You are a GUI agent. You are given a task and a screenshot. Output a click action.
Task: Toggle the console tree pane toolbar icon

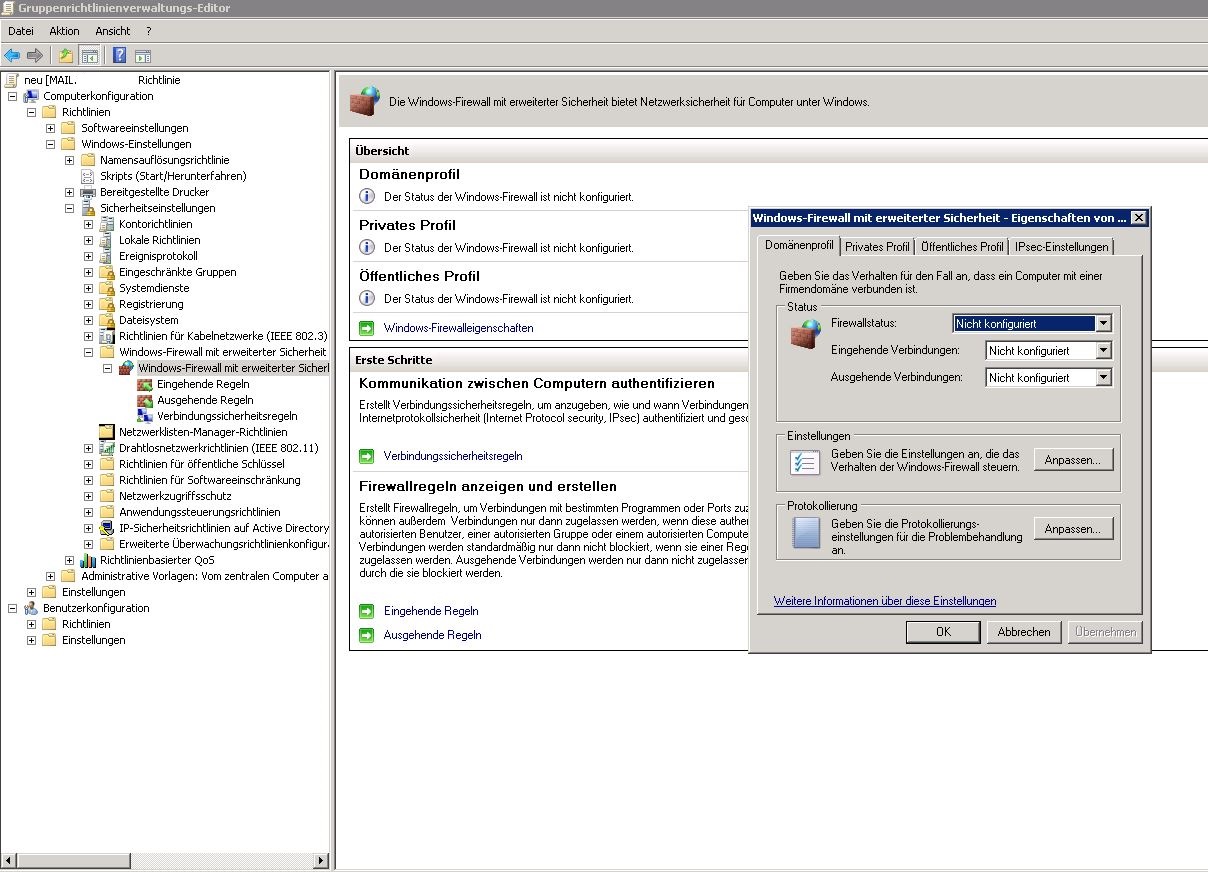coord(89,56)
